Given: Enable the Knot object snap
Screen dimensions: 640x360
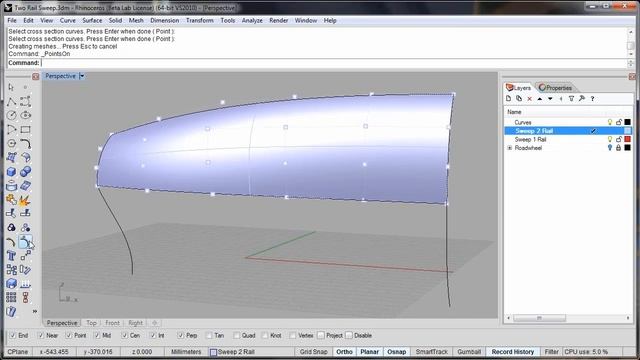Looking at the screenshot, I should pos(265,335).
